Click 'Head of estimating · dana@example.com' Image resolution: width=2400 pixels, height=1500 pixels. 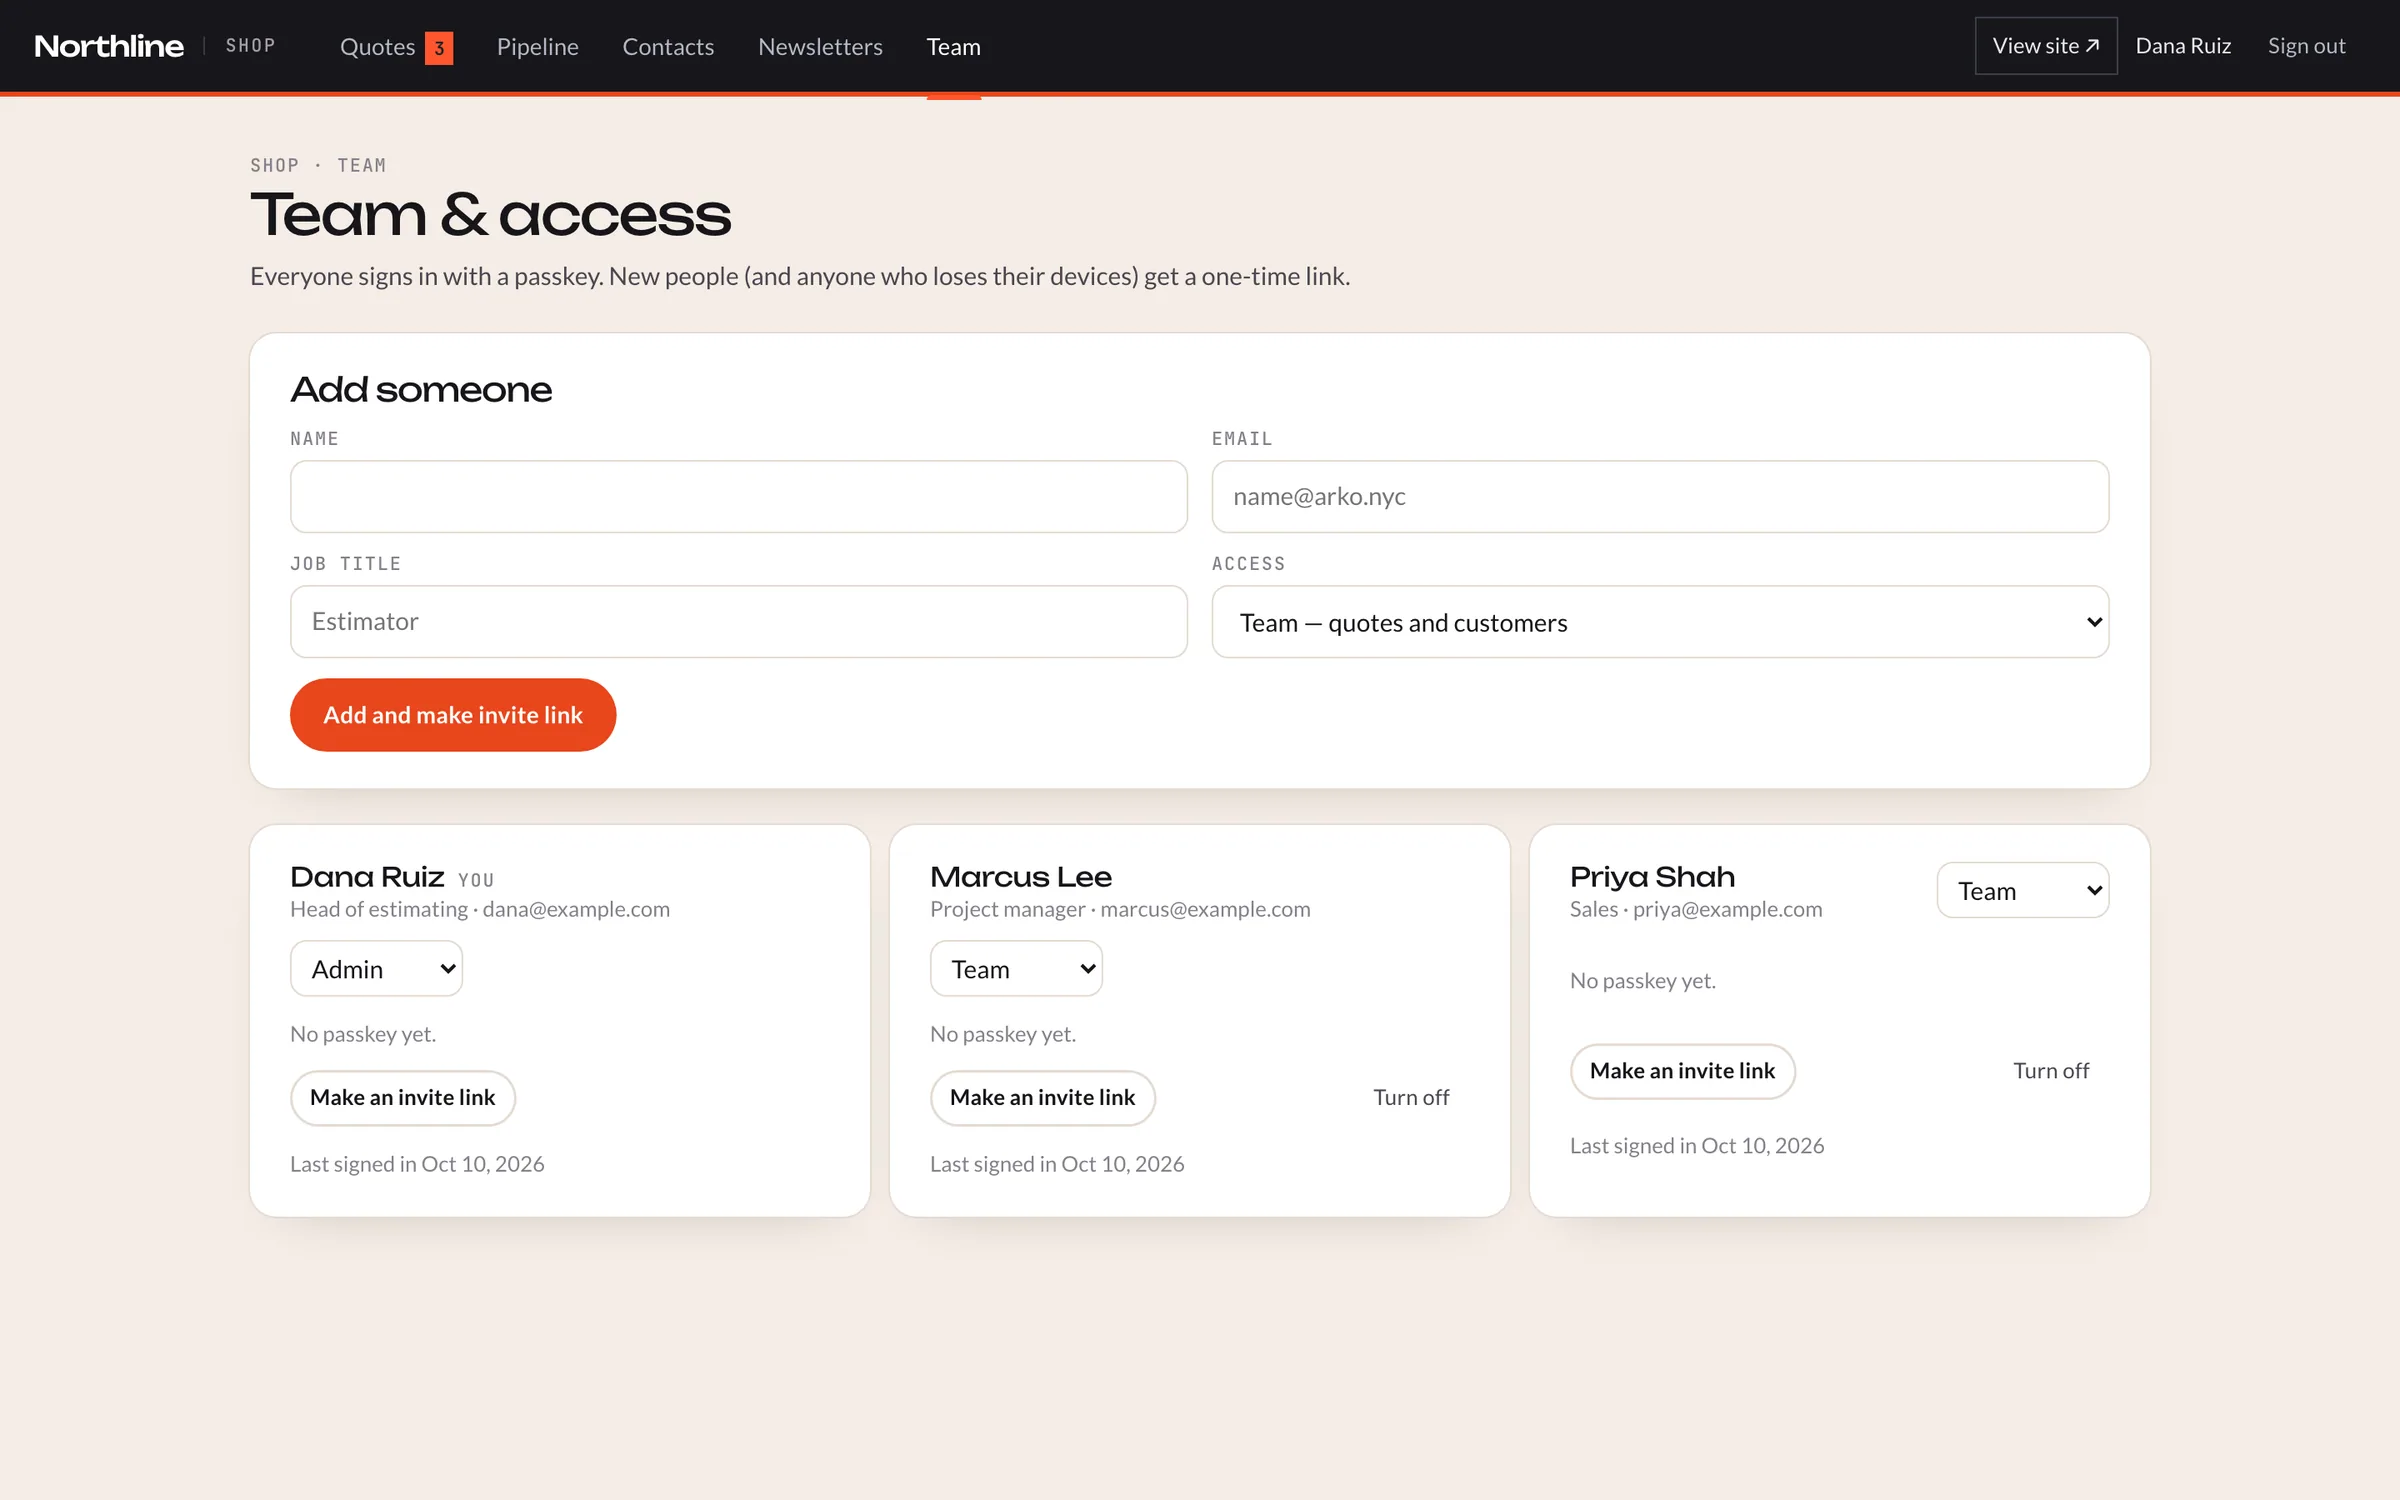[480, 909]
